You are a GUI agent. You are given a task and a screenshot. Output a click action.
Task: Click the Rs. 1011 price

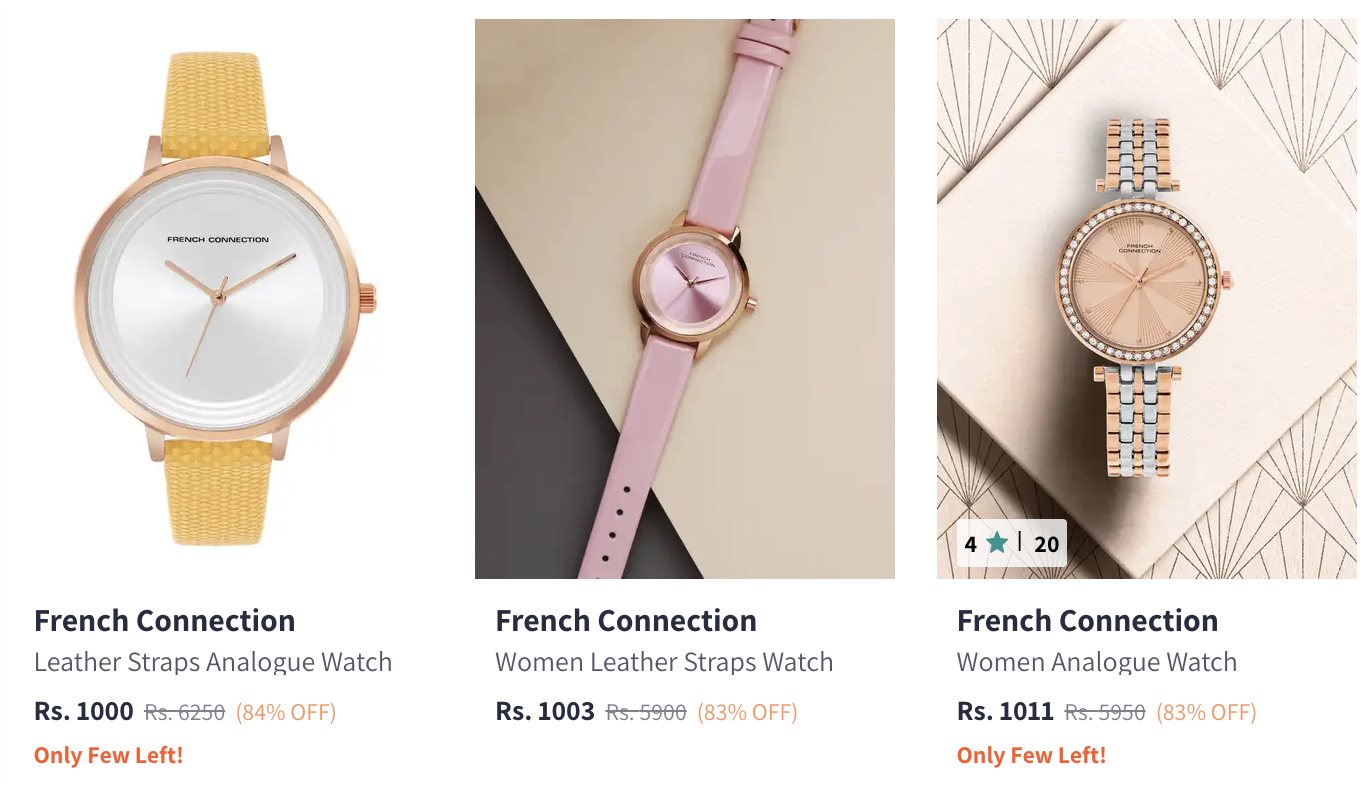(x=1005, y=712)
